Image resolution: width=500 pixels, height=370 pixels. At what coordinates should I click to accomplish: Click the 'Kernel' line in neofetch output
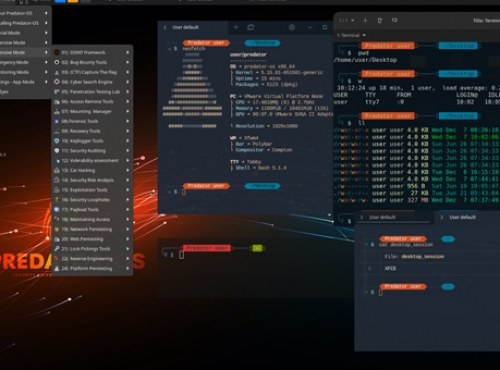point(279,72)
